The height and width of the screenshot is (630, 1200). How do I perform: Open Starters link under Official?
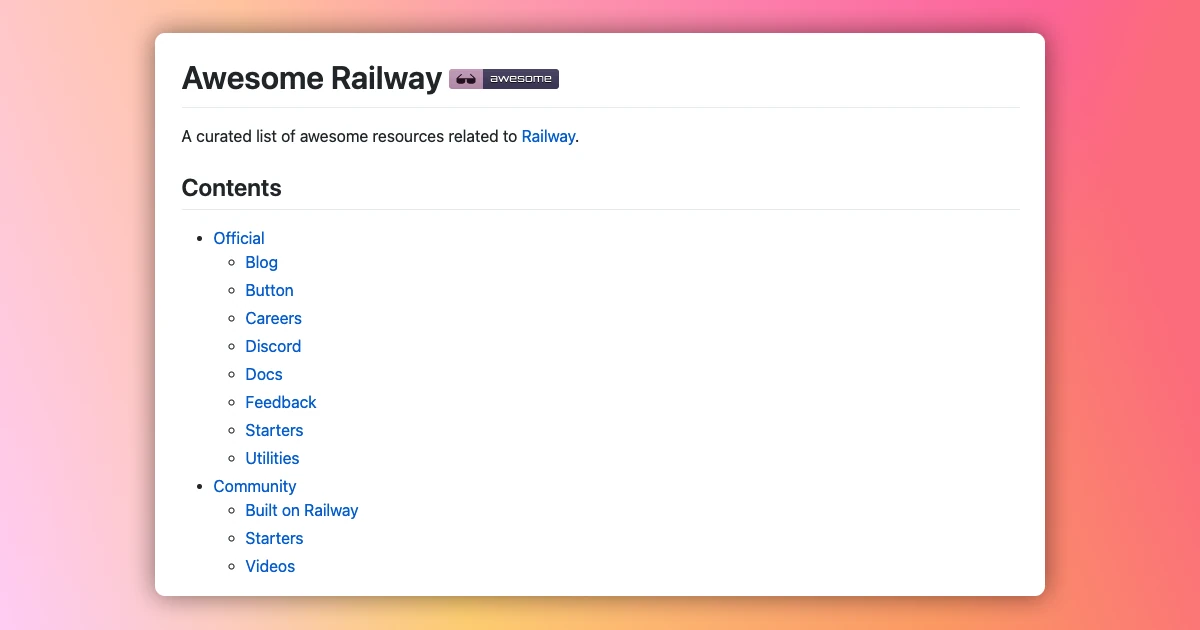pyautogui.click(x=274, y=430)
